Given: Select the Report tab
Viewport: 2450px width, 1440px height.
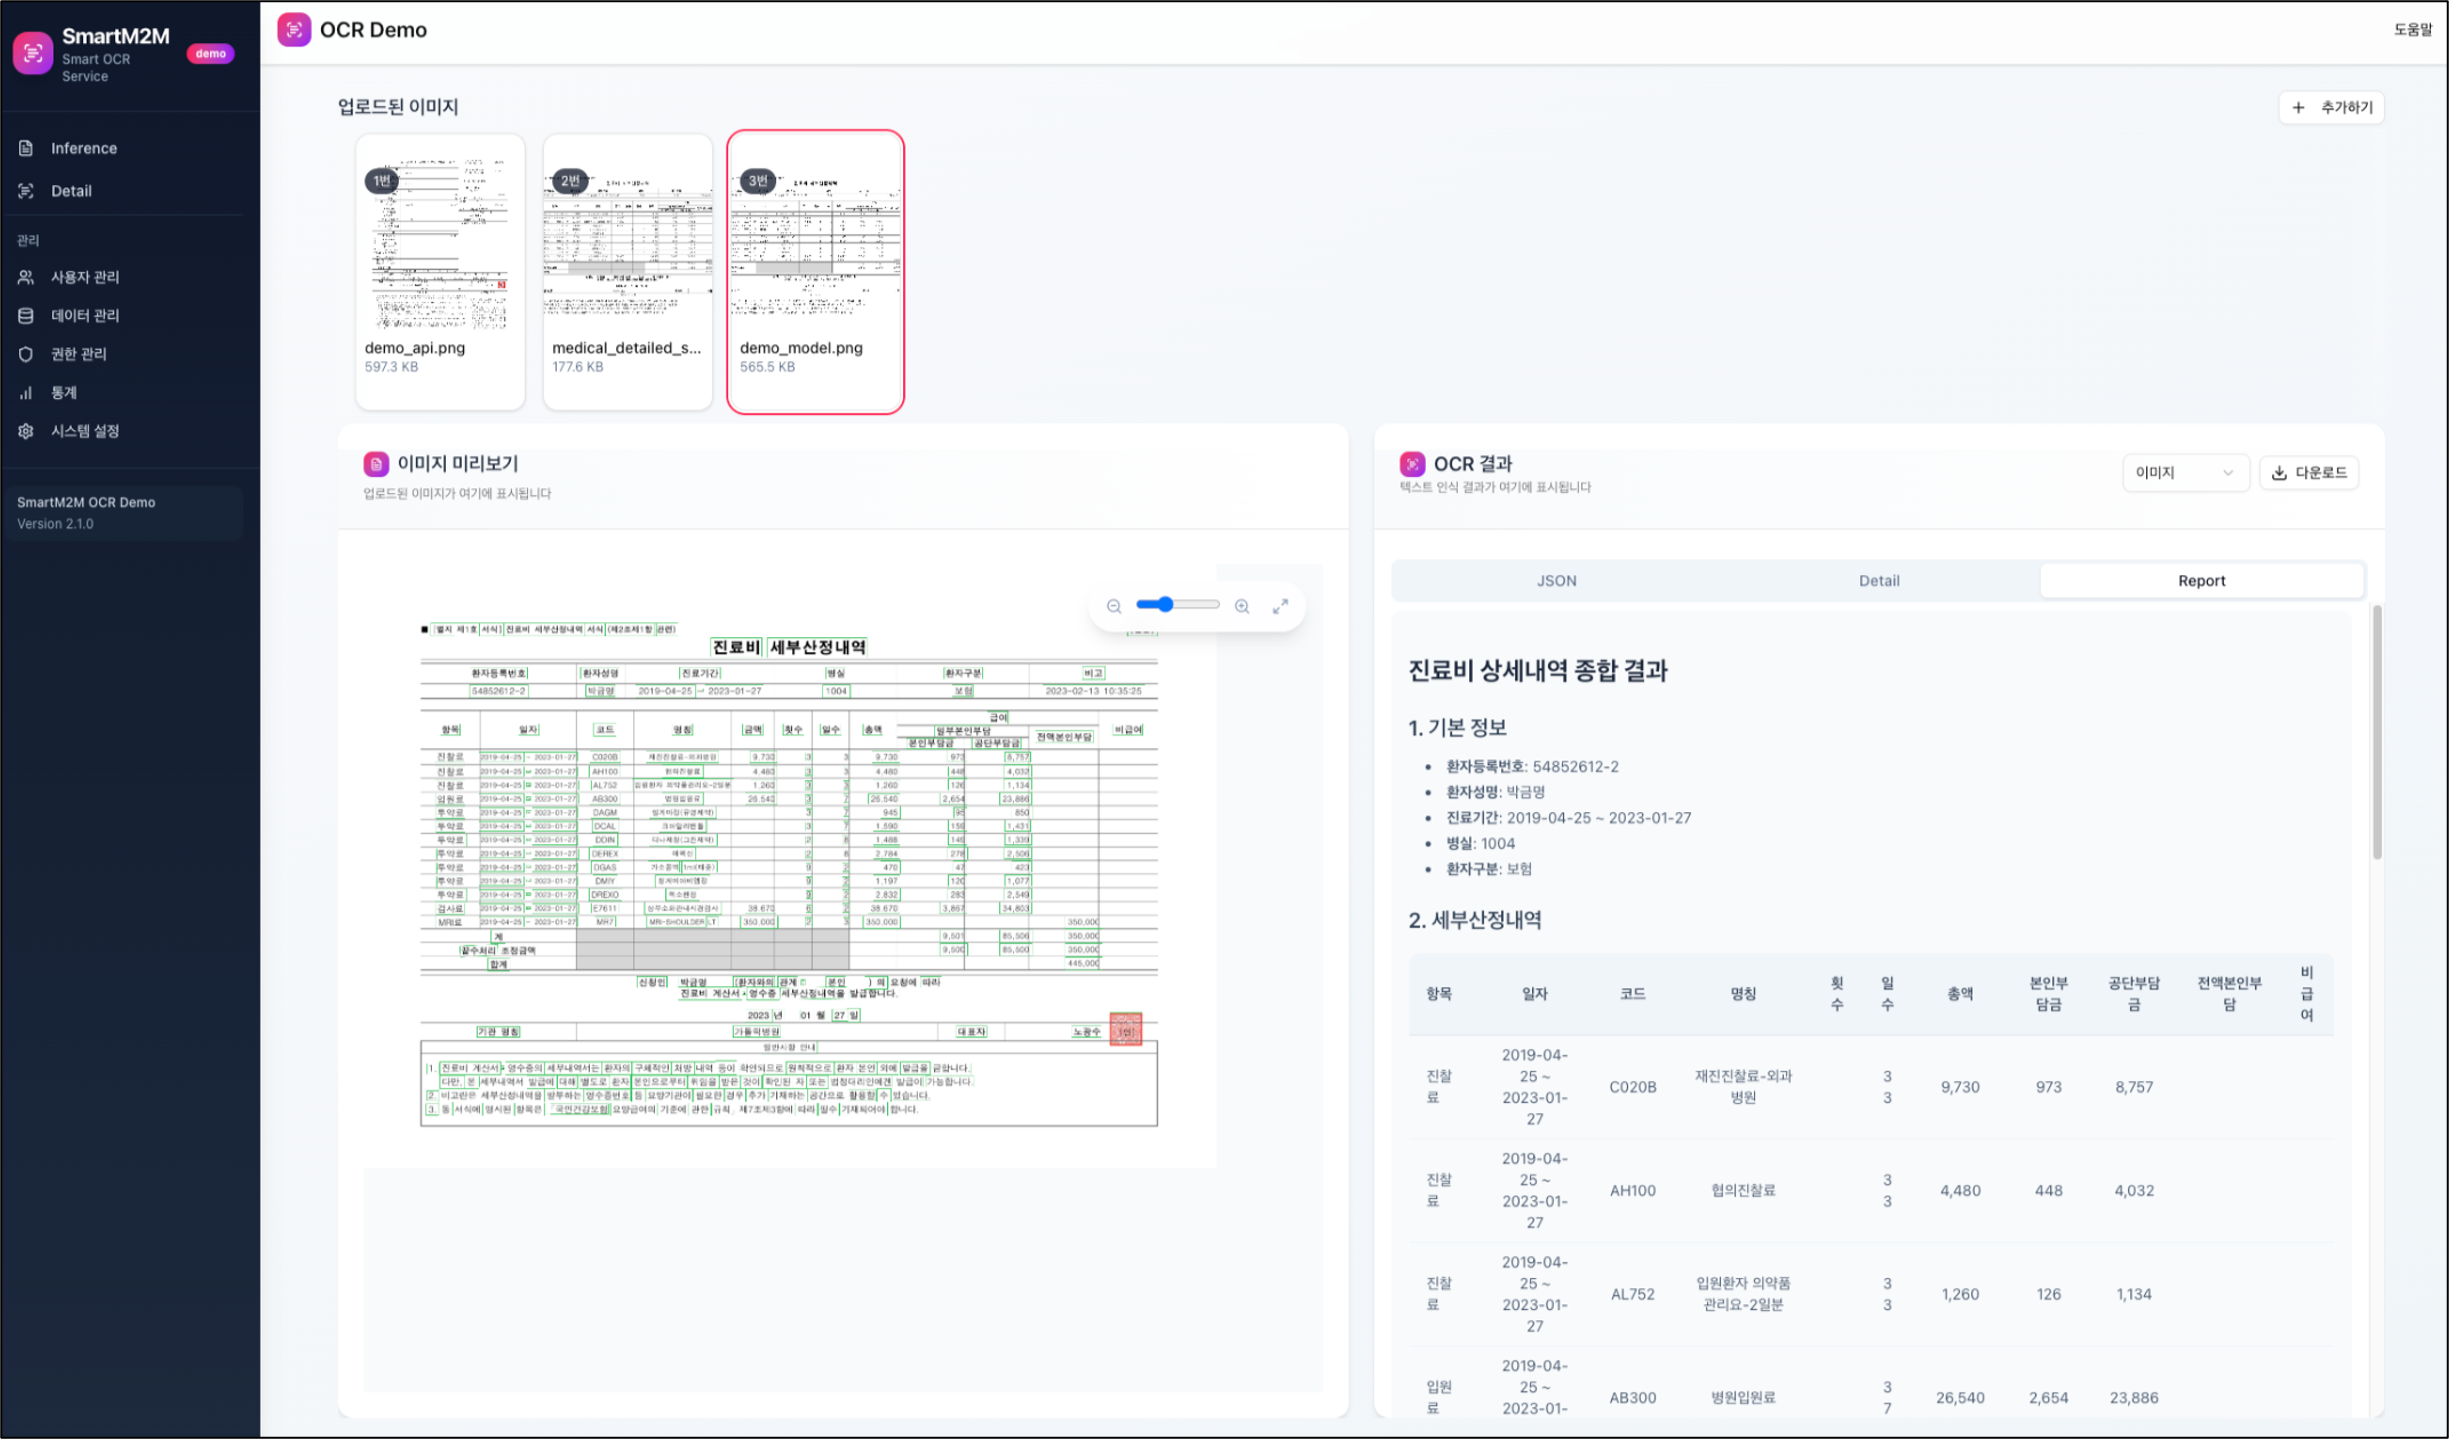Looking at the screenshot, I should (2201, 581).
